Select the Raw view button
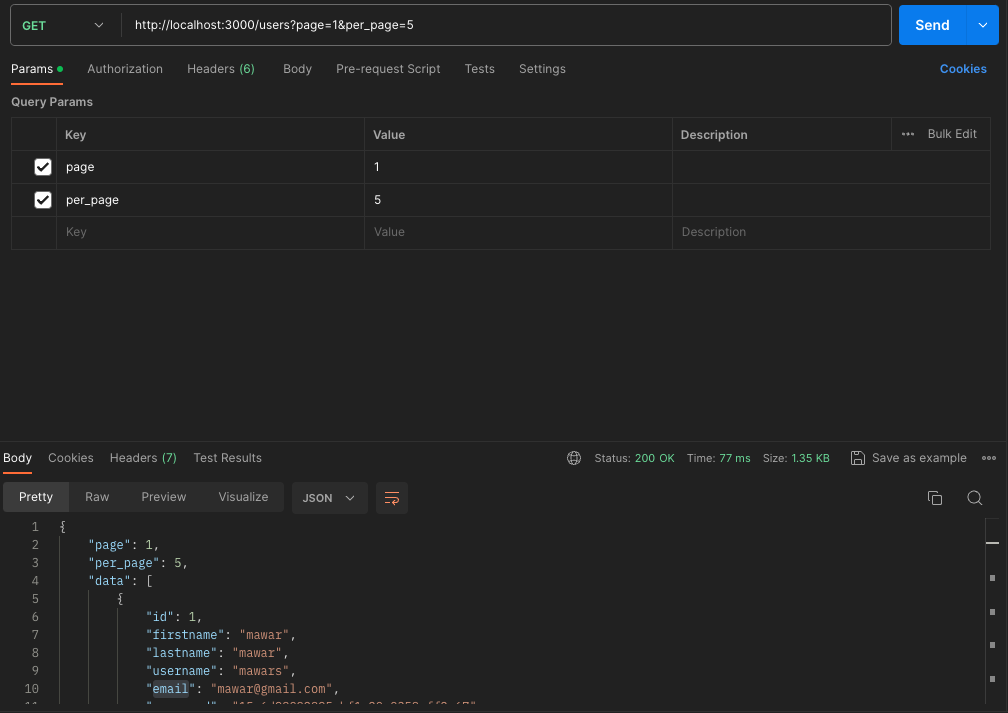This screenshot has width=1008, height=713. (97, 497)
